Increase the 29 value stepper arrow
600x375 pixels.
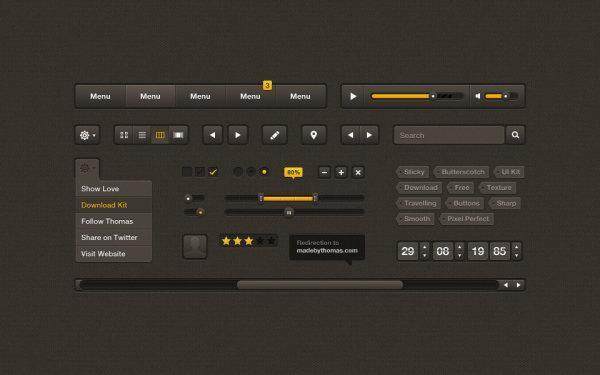click(x=424, y=247)
